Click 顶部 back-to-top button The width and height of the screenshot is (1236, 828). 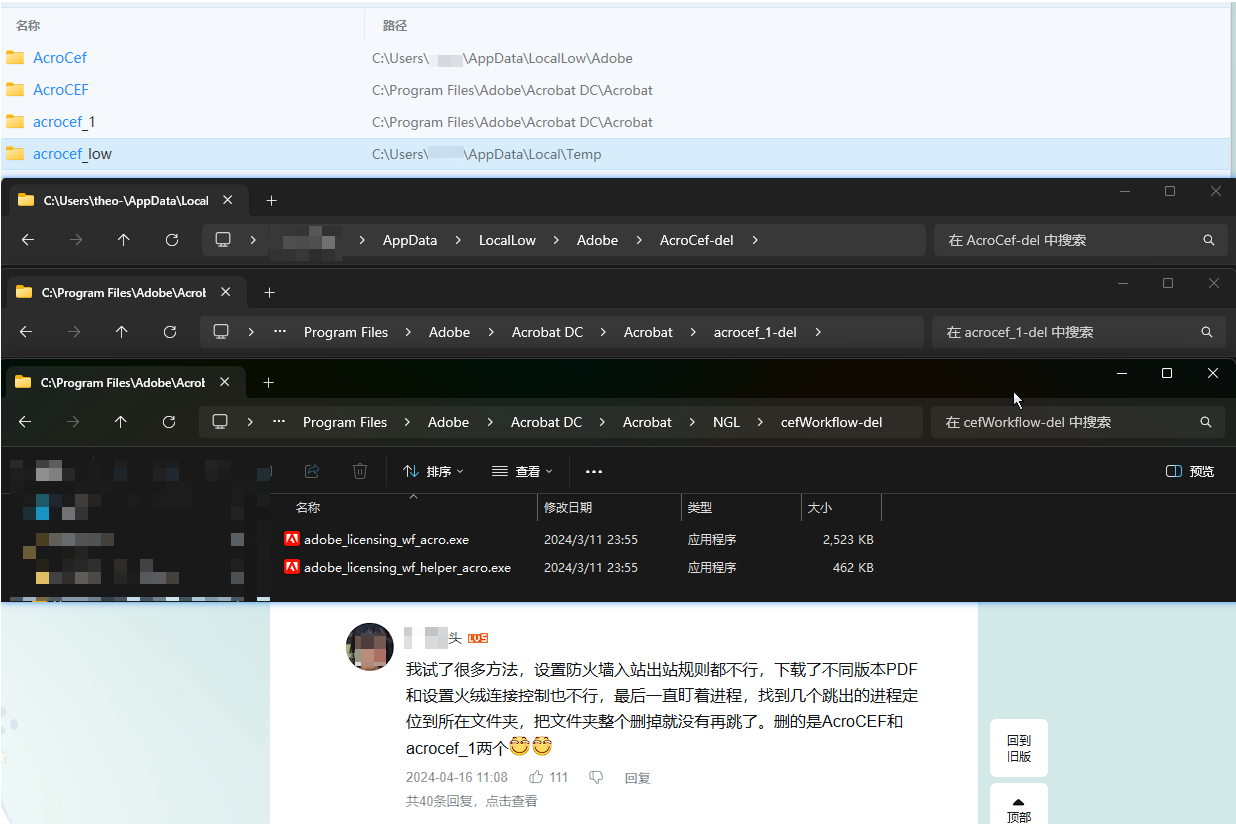(1019, 806)
